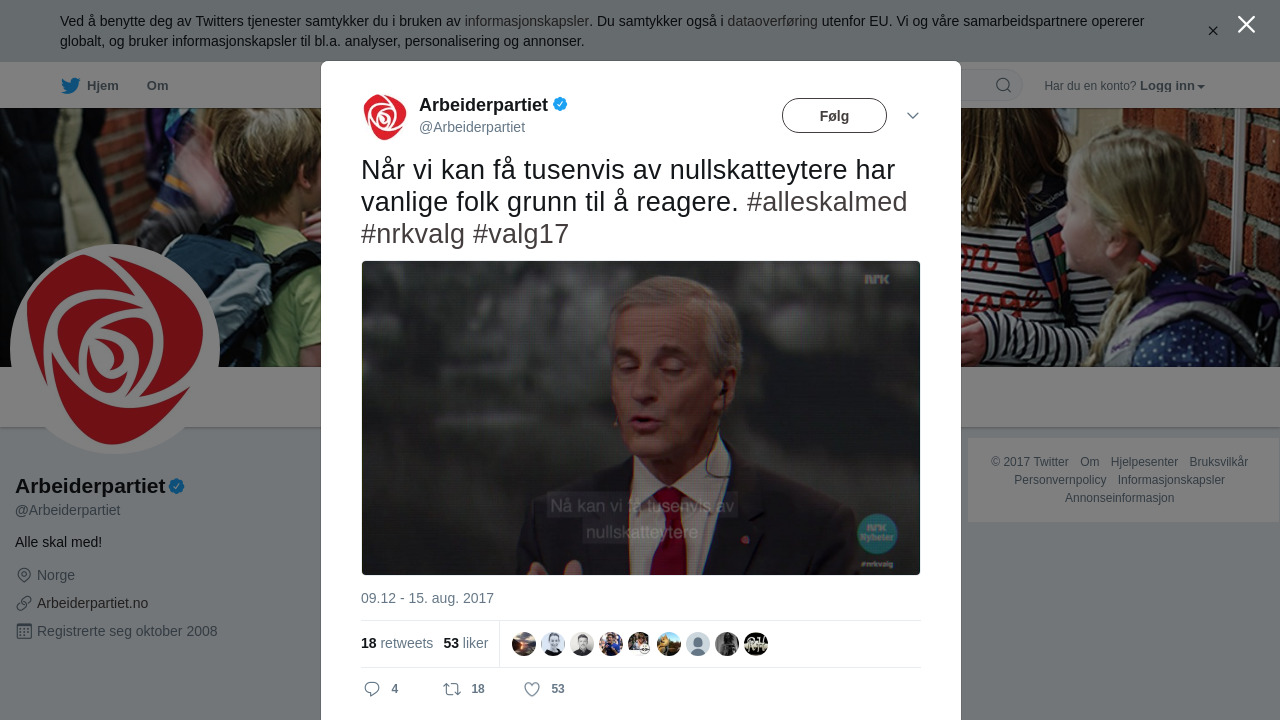Click the verified badge next to Arbeiderpartiet sidebar name

click(x=177, y=486)
